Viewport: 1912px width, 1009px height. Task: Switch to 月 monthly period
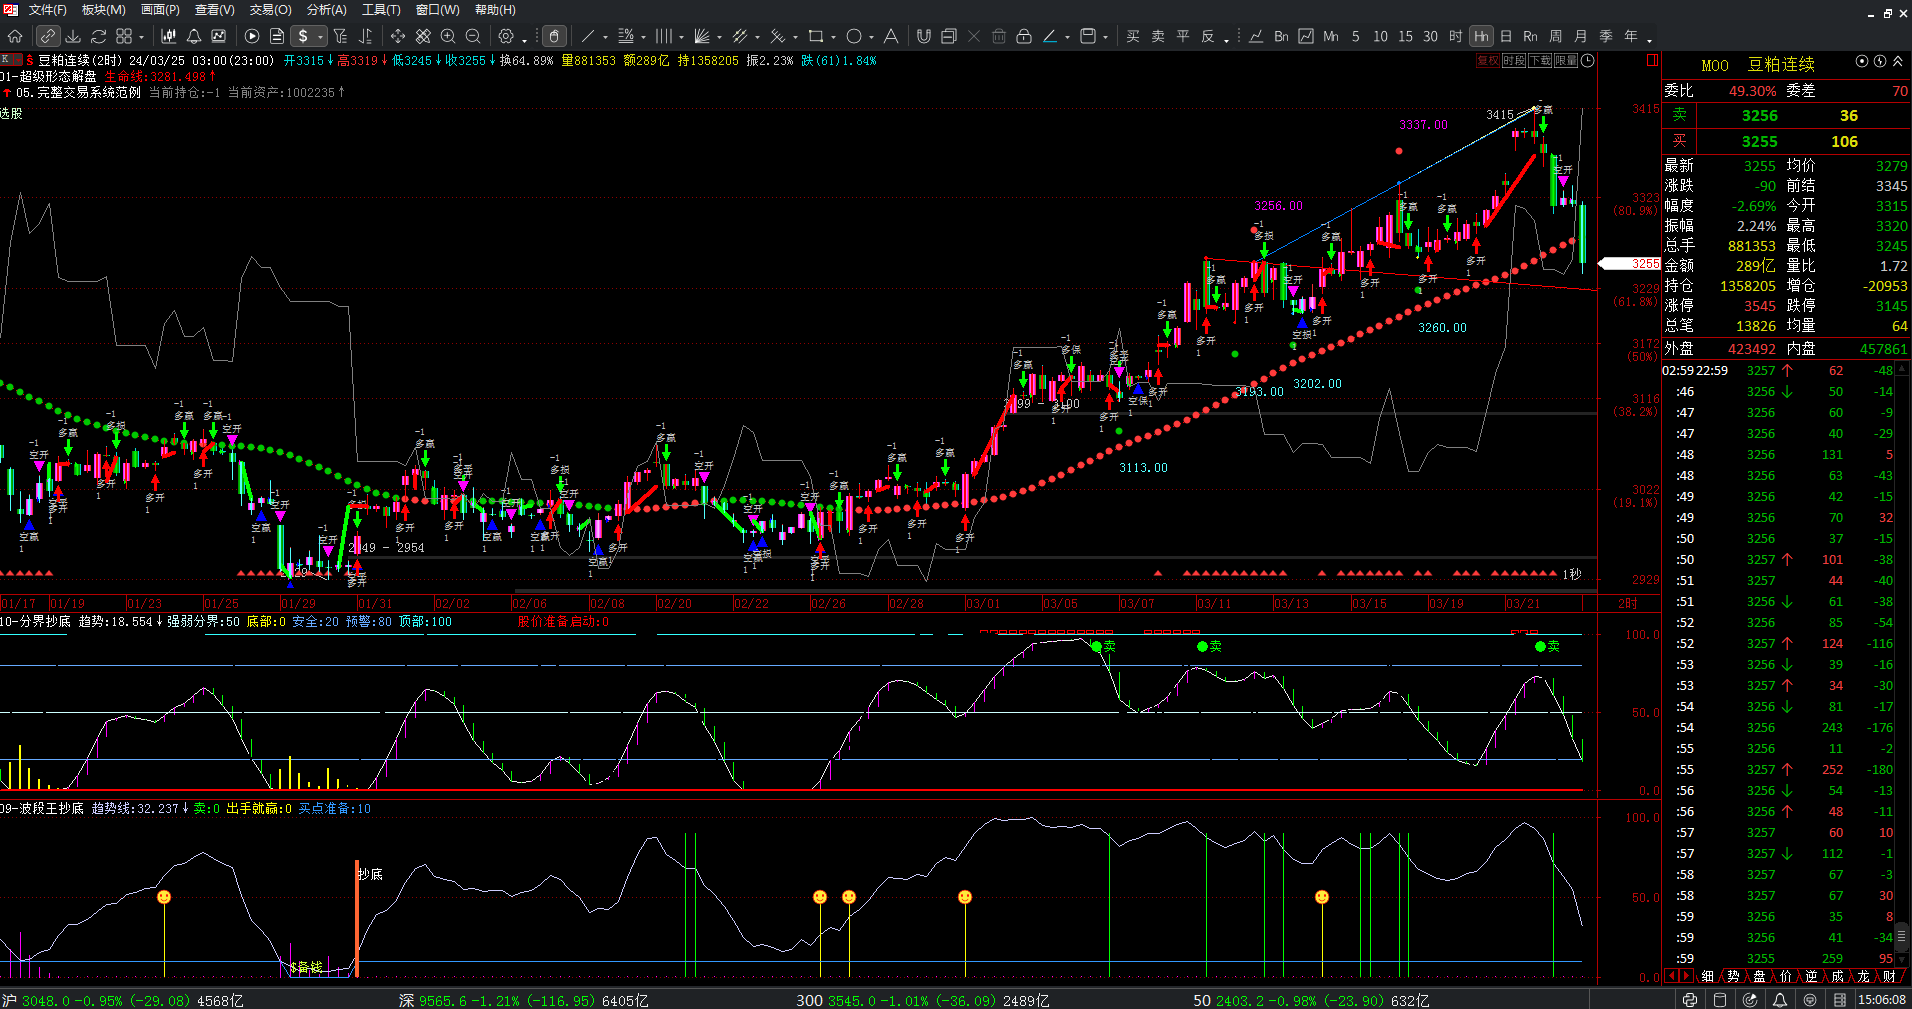[x=1580, y=36]
